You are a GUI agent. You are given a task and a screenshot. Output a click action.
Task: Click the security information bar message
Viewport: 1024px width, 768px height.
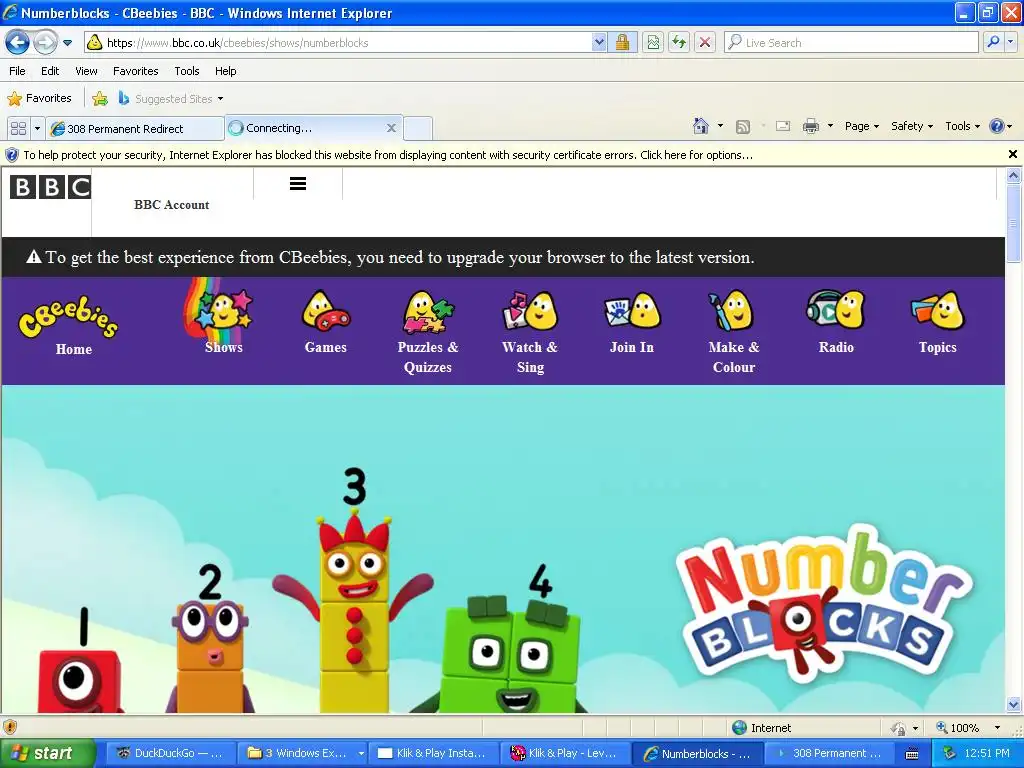[388, 155]
